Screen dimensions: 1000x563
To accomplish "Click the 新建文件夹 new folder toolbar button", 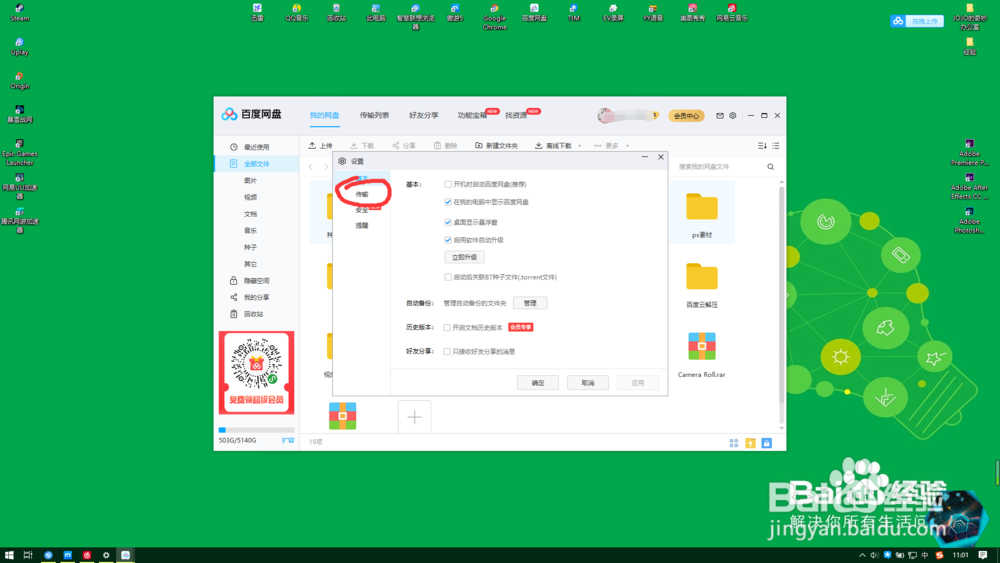I will click(496, 145).
